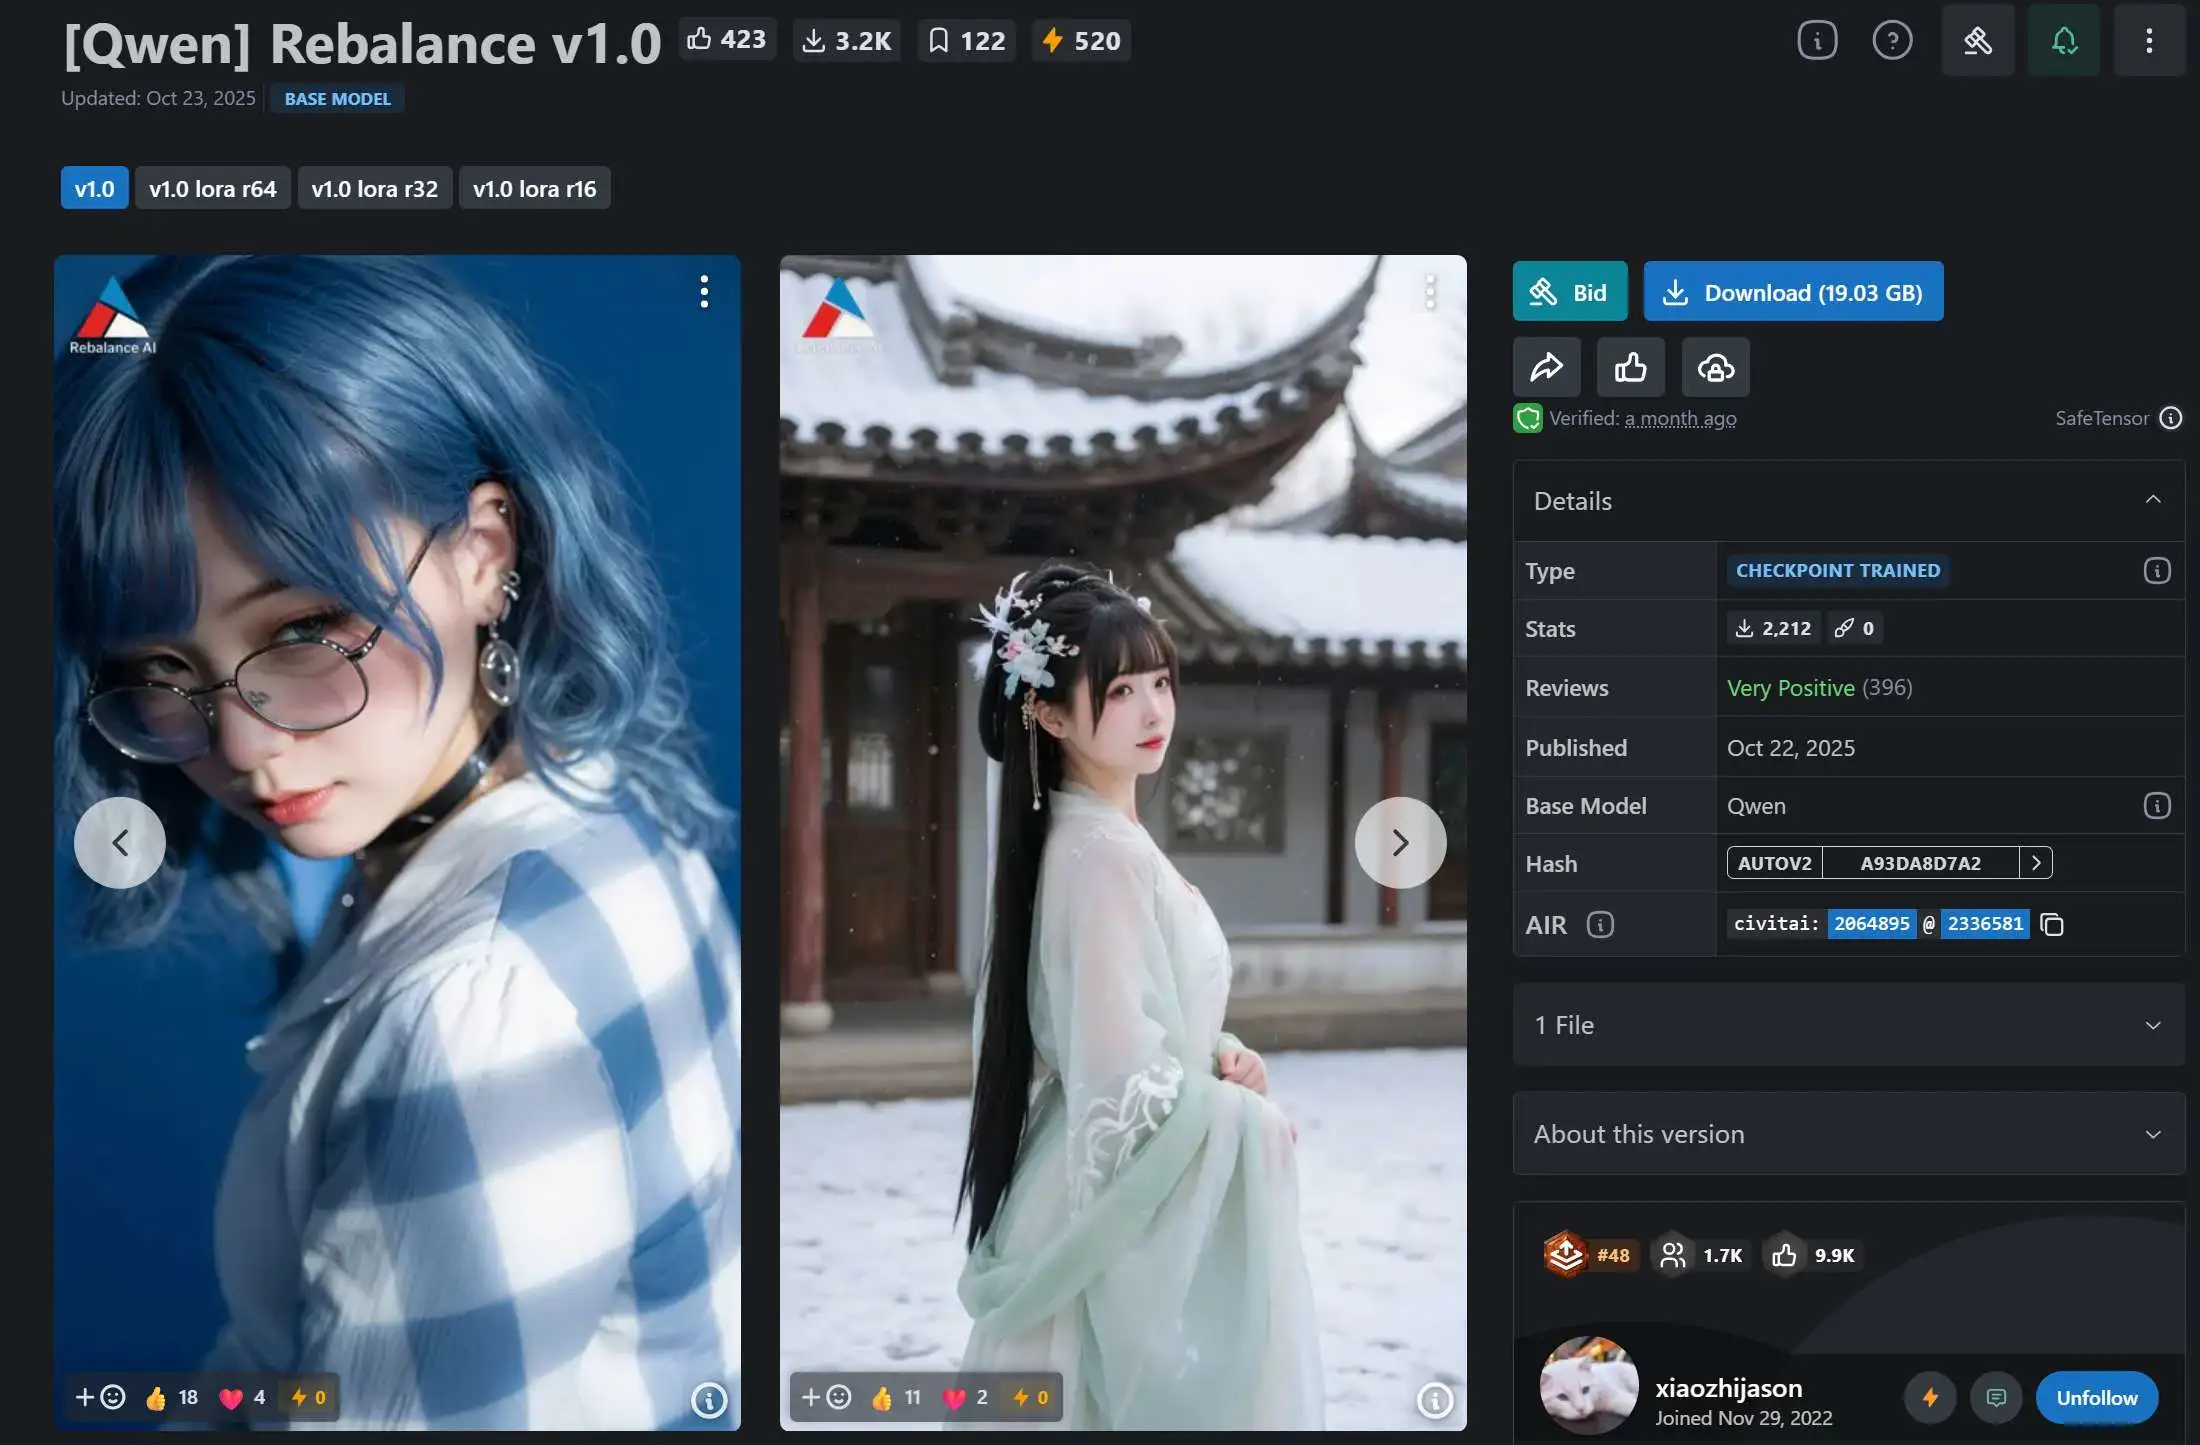This screenshot has width=2200, height=1445.
Task: Switch to the v1.0 lora r16 version tab
Action: pos(535,187)
